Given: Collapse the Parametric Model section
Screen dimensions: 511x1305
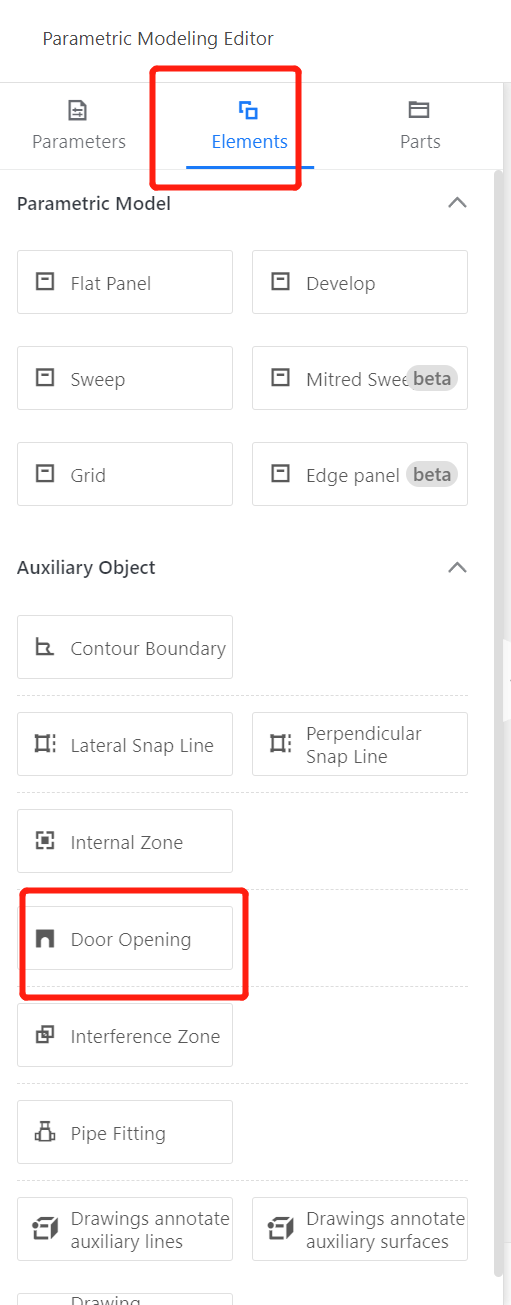Looking at the screenshot, I should 457,203.
